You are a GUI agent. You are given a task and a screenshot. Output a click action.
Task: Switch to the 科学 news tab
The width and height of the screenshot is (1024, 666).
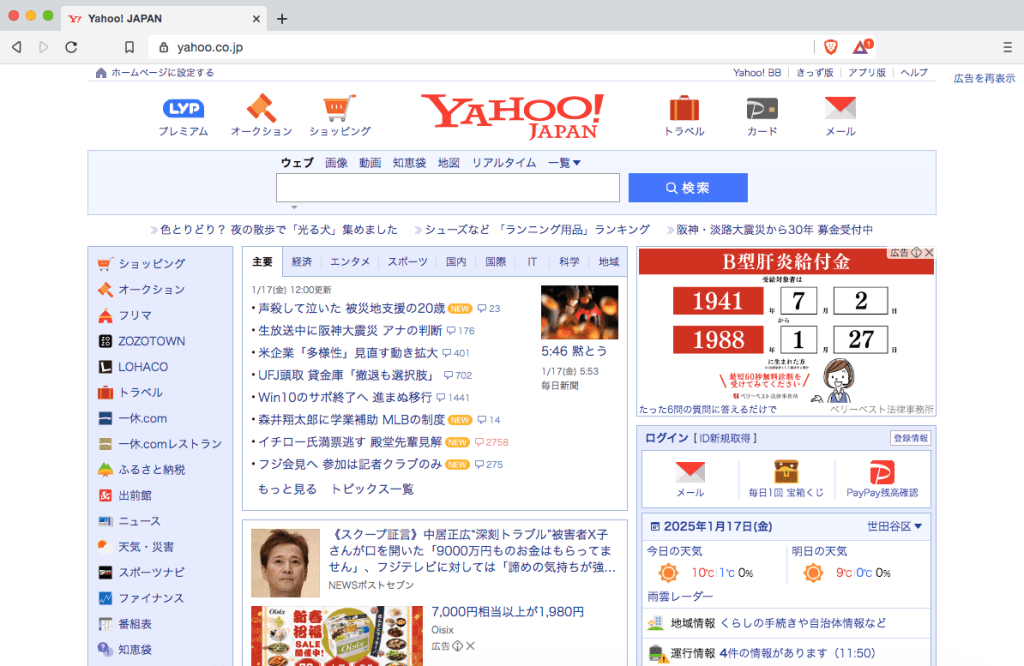click(x=569, y=262)
